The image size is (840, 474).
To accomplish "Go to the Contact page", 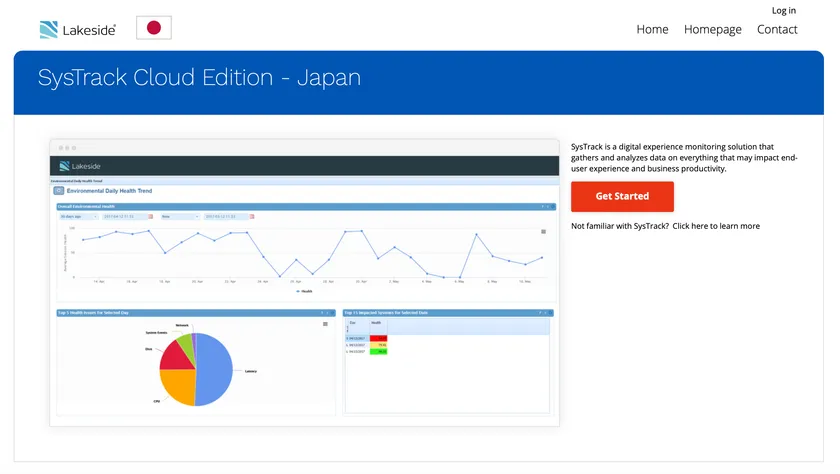I will (x=777, y=29).
